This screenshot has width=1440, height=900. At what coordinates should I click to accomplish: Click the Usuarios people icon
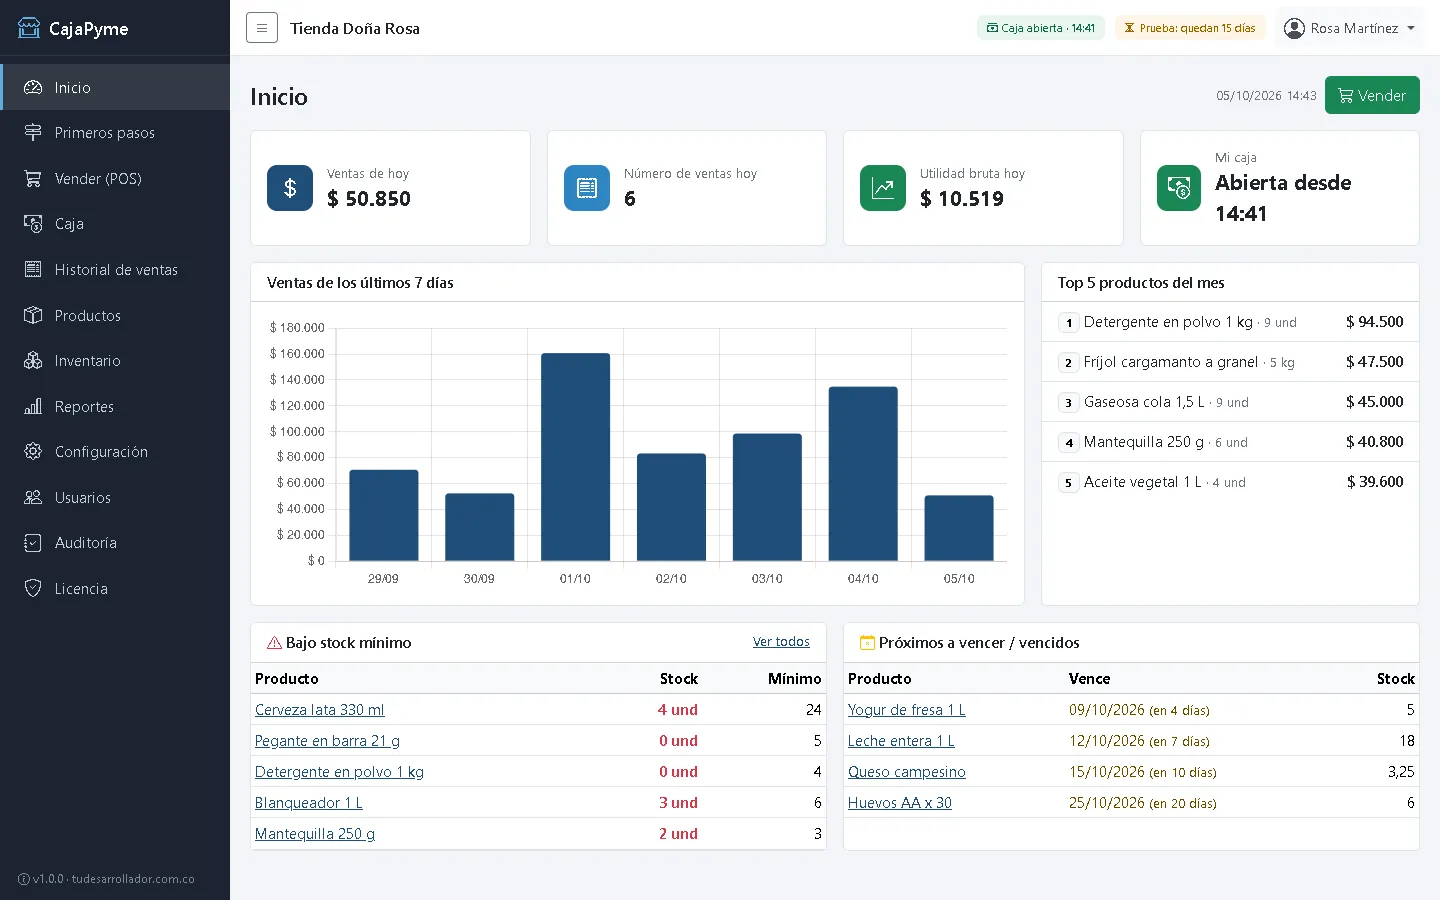coord(33,497)
